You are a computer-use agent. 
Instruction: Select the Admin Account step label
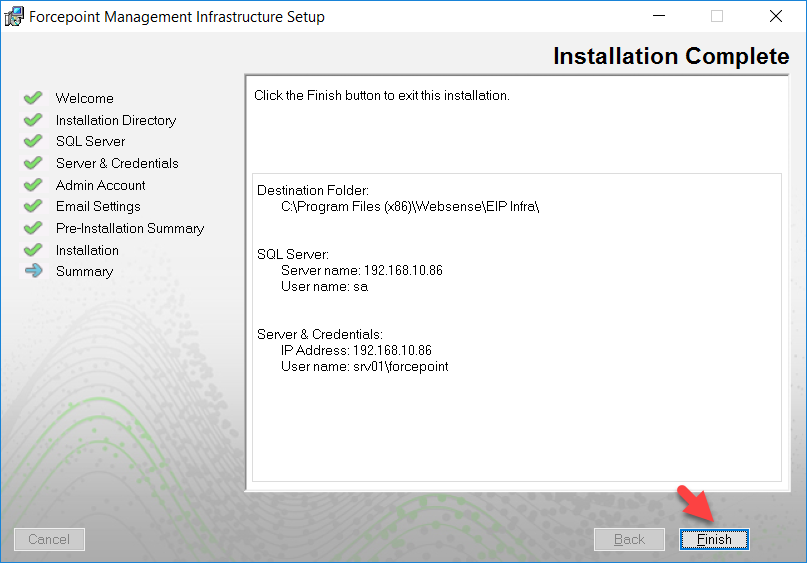pyautogui.click(x=100, y=185)
